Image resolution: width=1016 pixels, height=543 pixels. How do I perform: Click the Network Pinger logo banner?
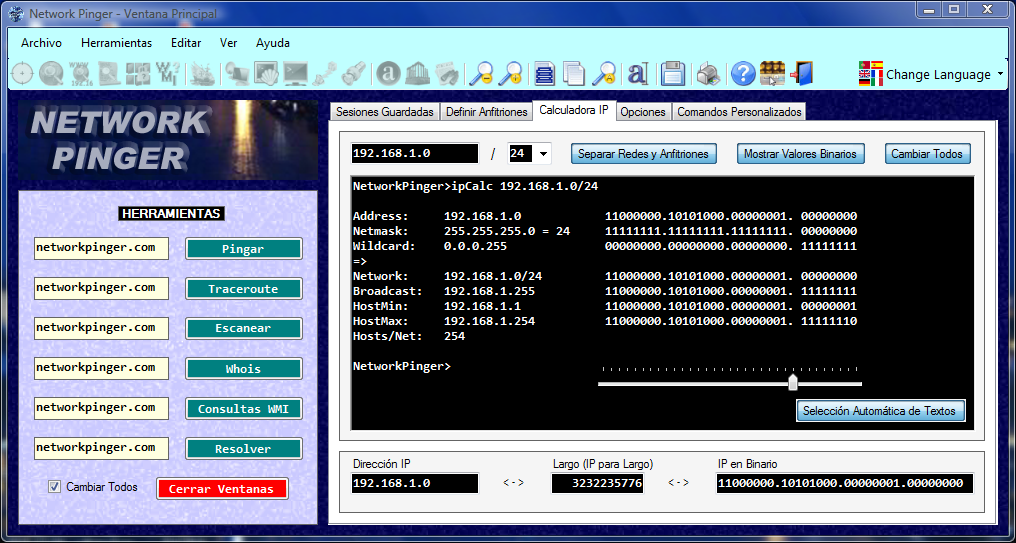[x=168, y=139]
